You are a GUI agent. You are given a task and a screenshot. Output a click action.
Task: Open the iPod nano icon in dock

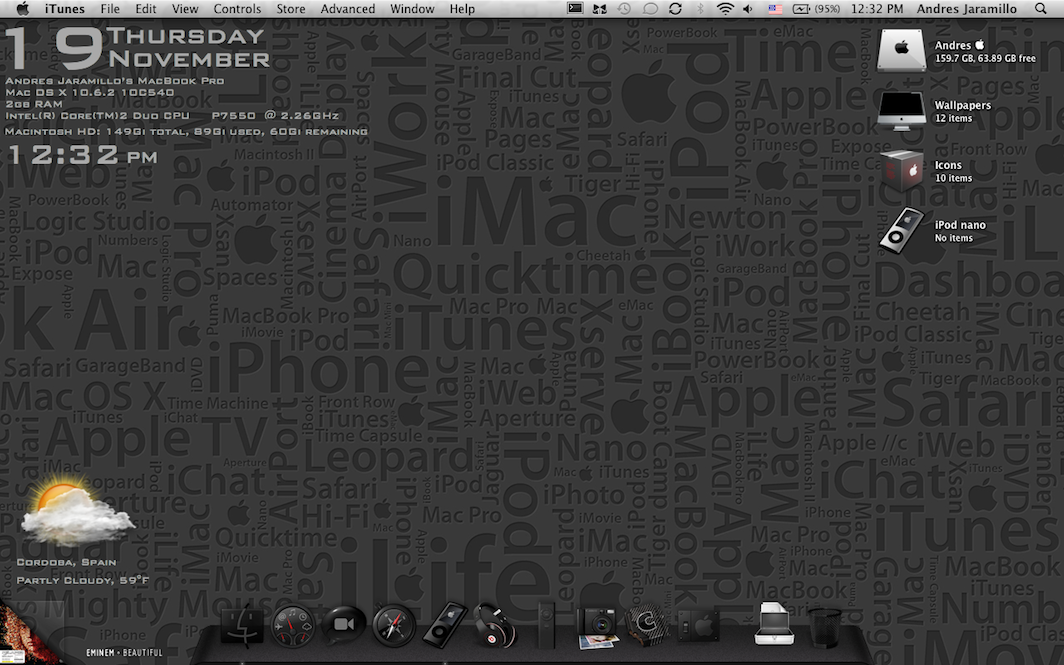[444, 624]
